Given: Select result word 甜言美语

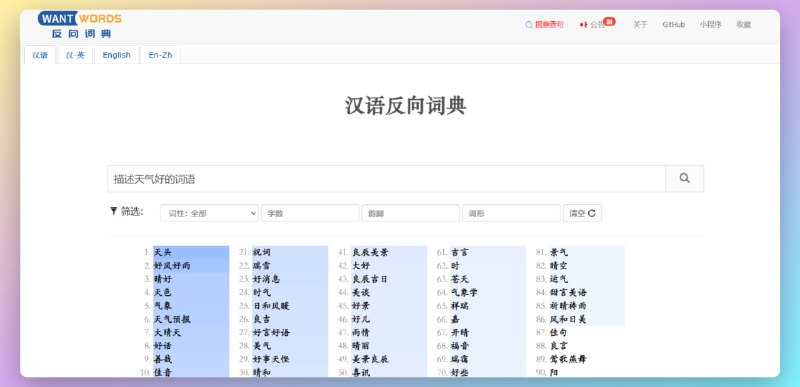Looking at the screenshot, I should [568, 292].
